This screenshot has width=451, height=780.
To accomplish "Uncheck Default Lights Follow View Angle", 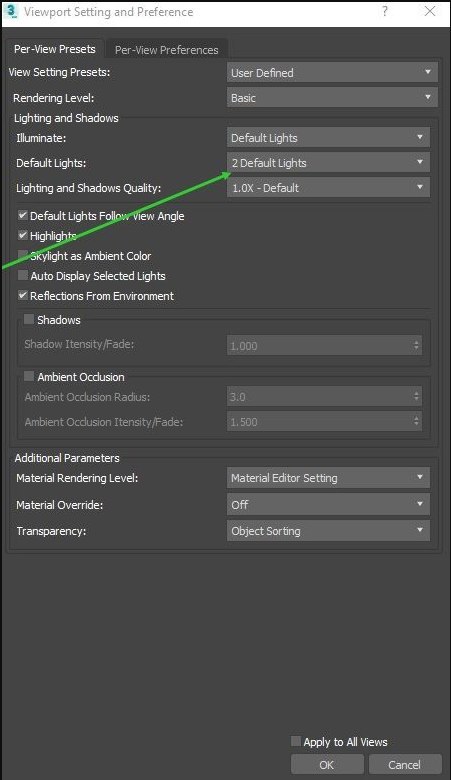I will click(x=23, y=215).
